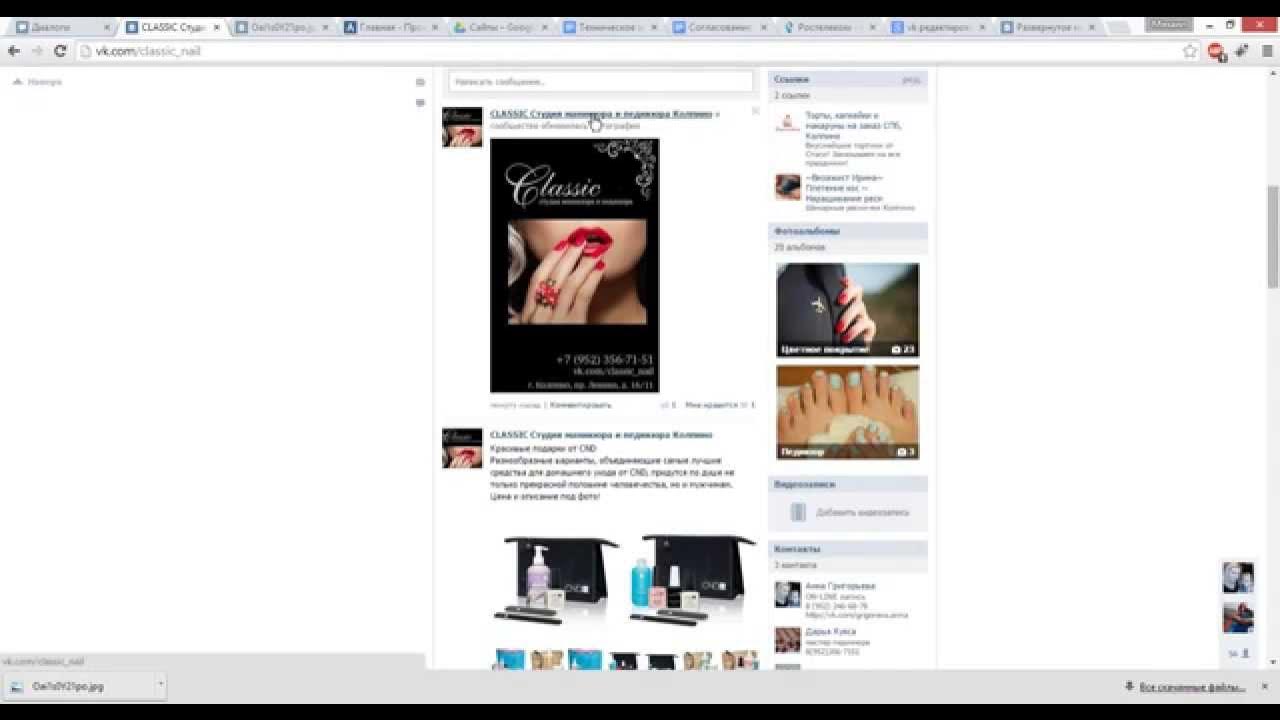1280x720 pixels.
Task: Open the Chrome profile button at top right
Action: click(1170, 23)
